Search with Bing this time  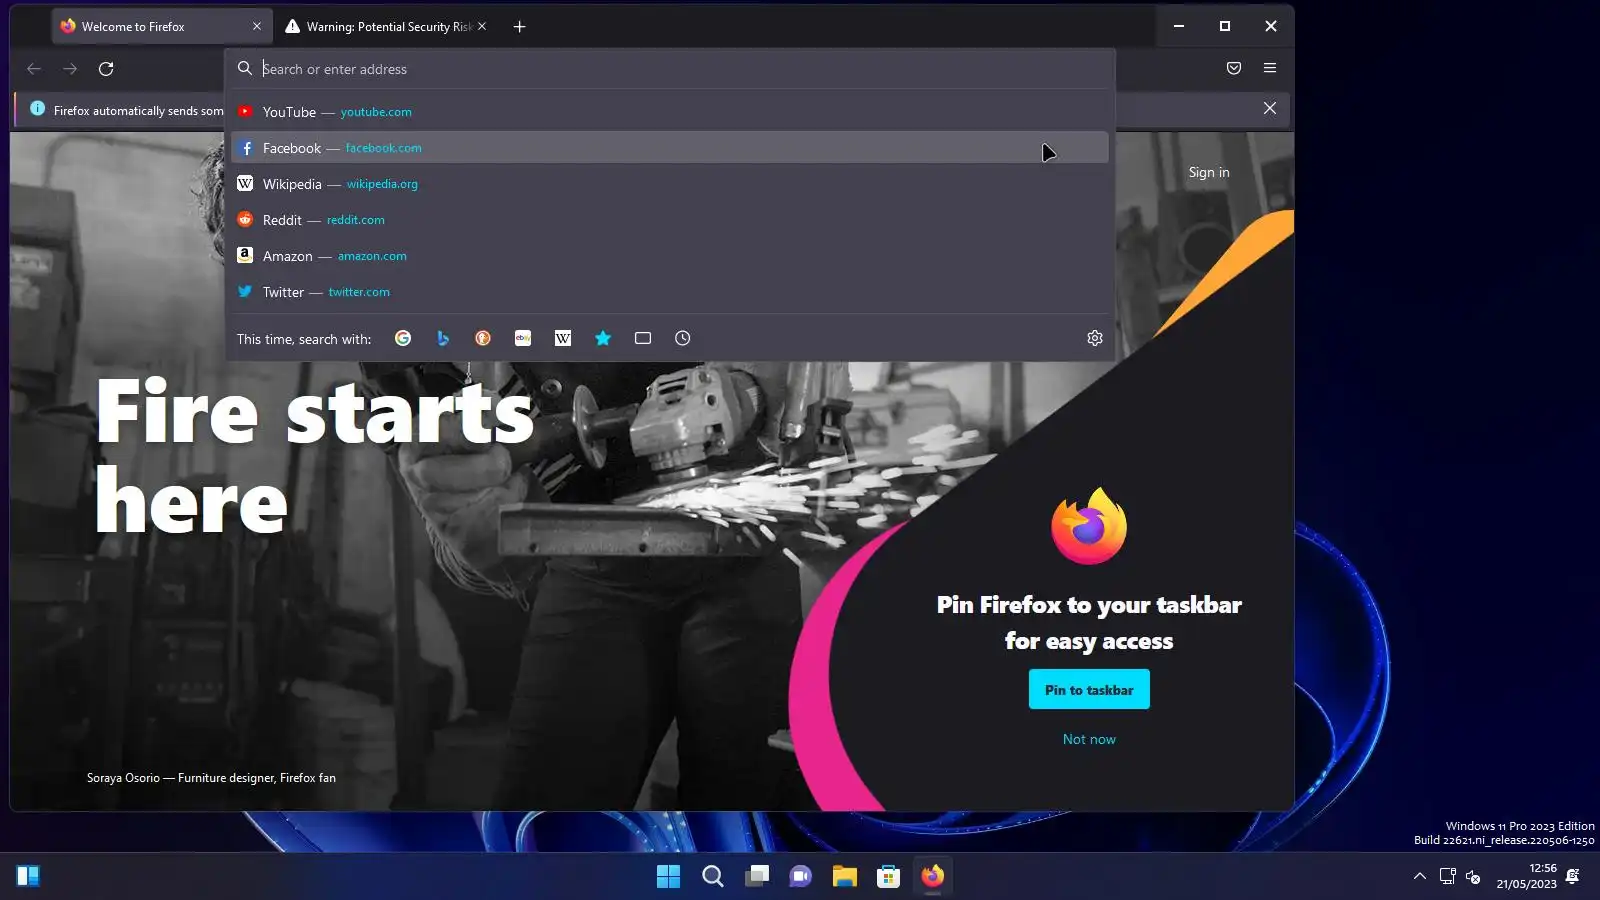tap(443, 338)
